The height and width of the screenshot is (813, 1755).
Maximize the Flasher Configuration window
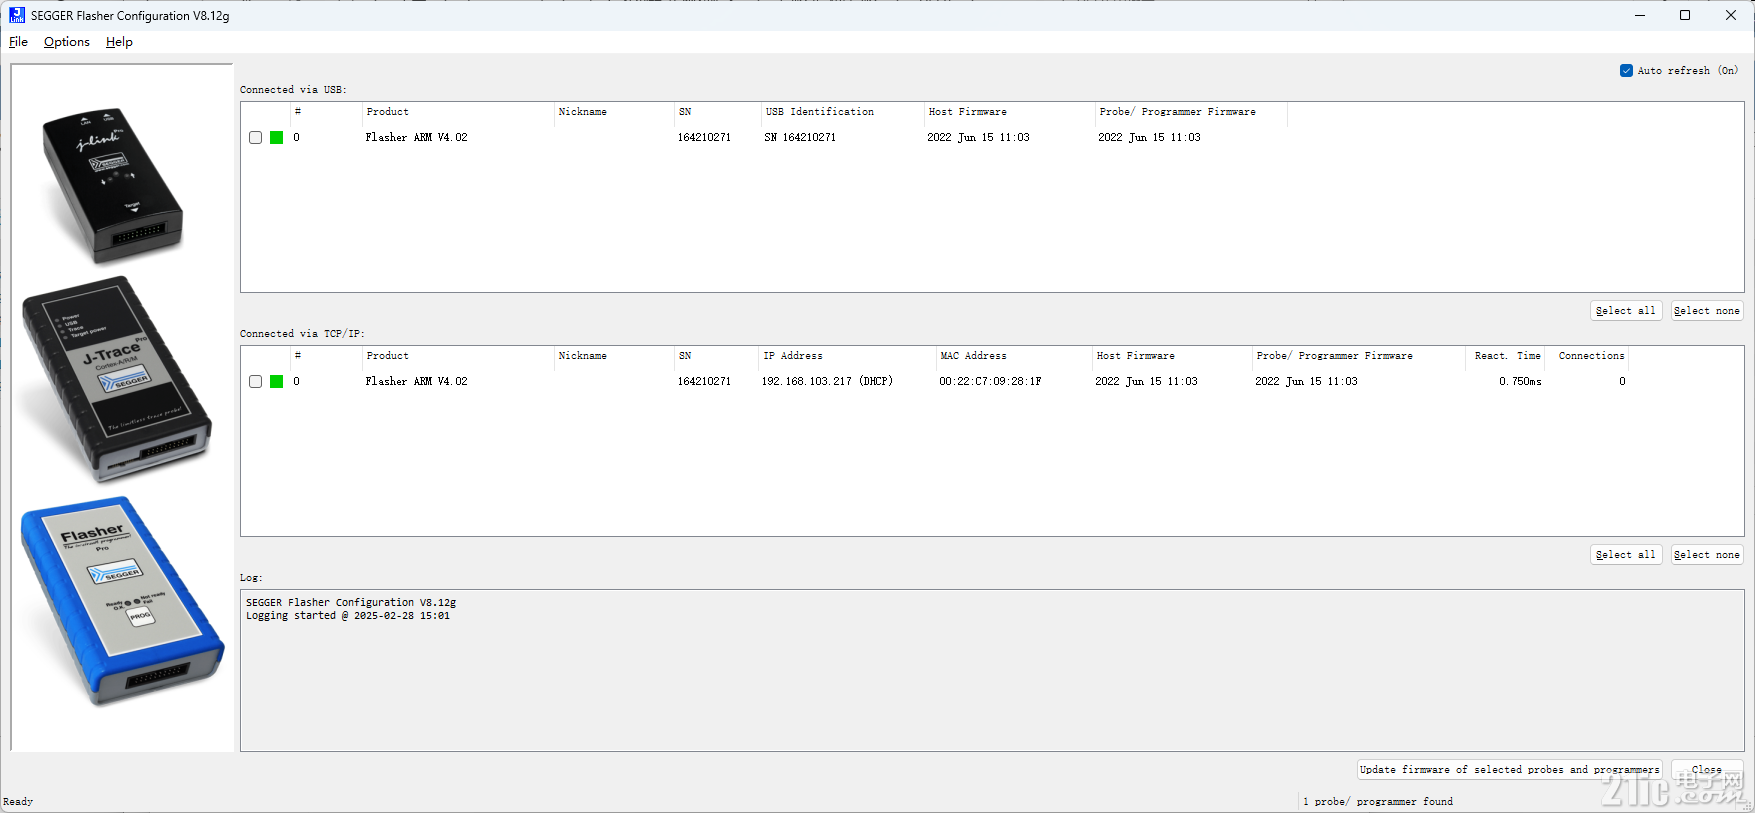pyautogui.click(x=1685, y=15)
